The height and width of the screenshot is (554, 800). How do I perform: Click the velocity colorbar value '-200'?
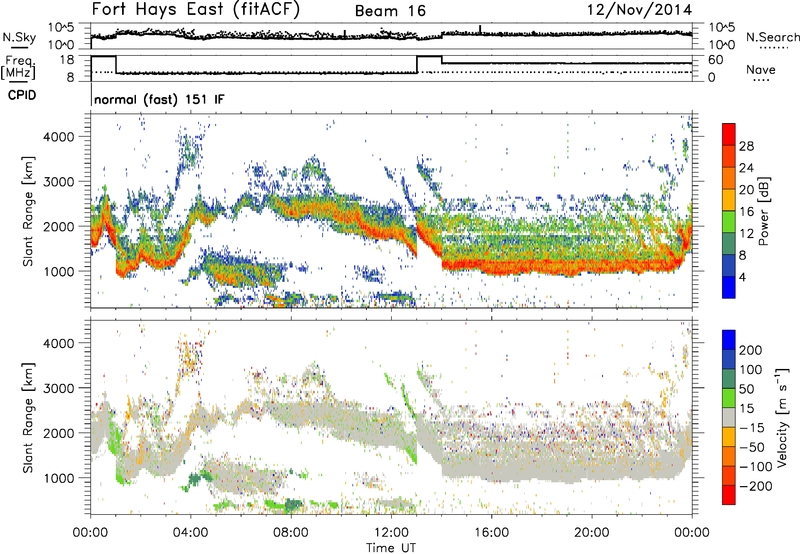tap(756, 486)
